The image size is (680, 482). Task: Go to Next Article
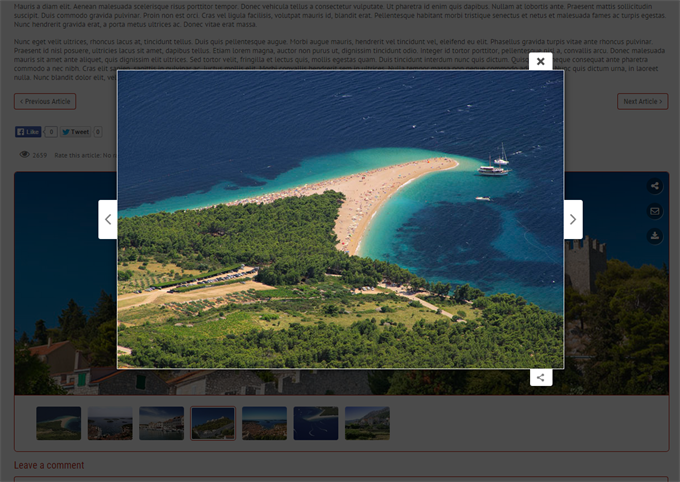pyautogui.click(x=642, y=102)
